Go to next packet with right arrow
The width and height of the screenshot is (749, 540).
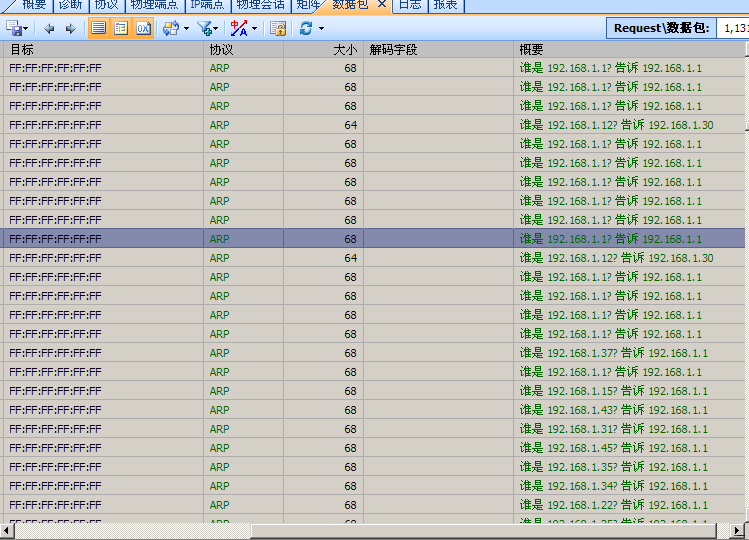70,28
